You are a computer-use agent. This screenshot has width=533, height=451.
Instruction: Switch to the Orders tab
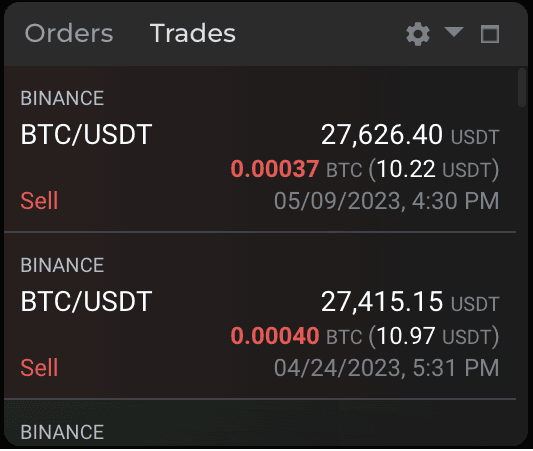click(69, 33)
